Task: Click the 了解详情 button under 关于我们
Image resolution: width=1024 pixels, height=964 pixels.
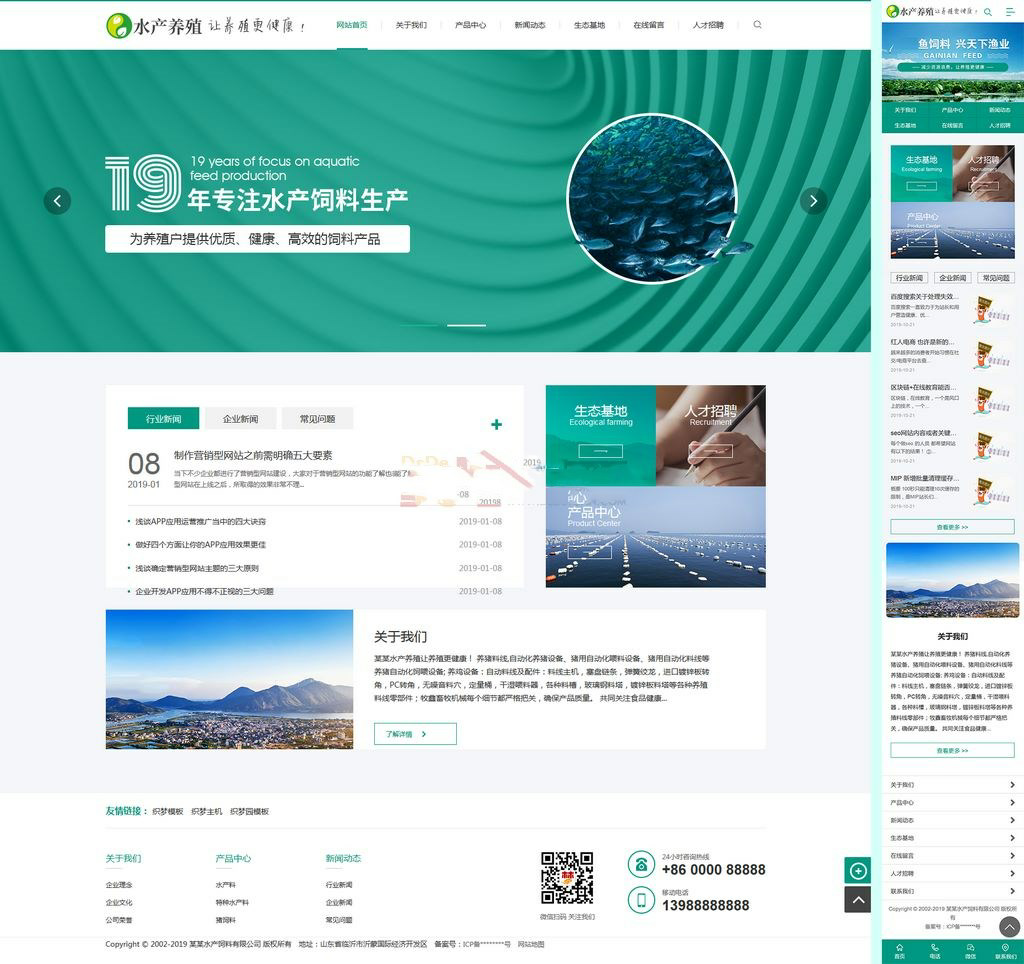Action: [415, 734]
